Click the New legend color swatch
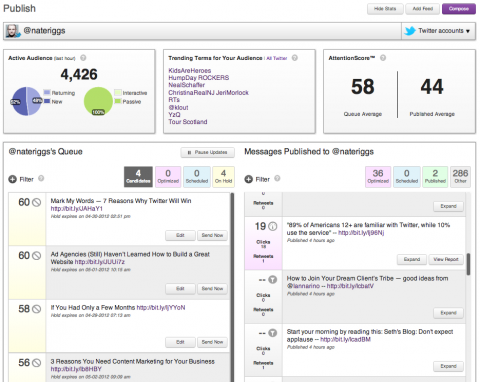480x382 pixels. tap(47, 101)
